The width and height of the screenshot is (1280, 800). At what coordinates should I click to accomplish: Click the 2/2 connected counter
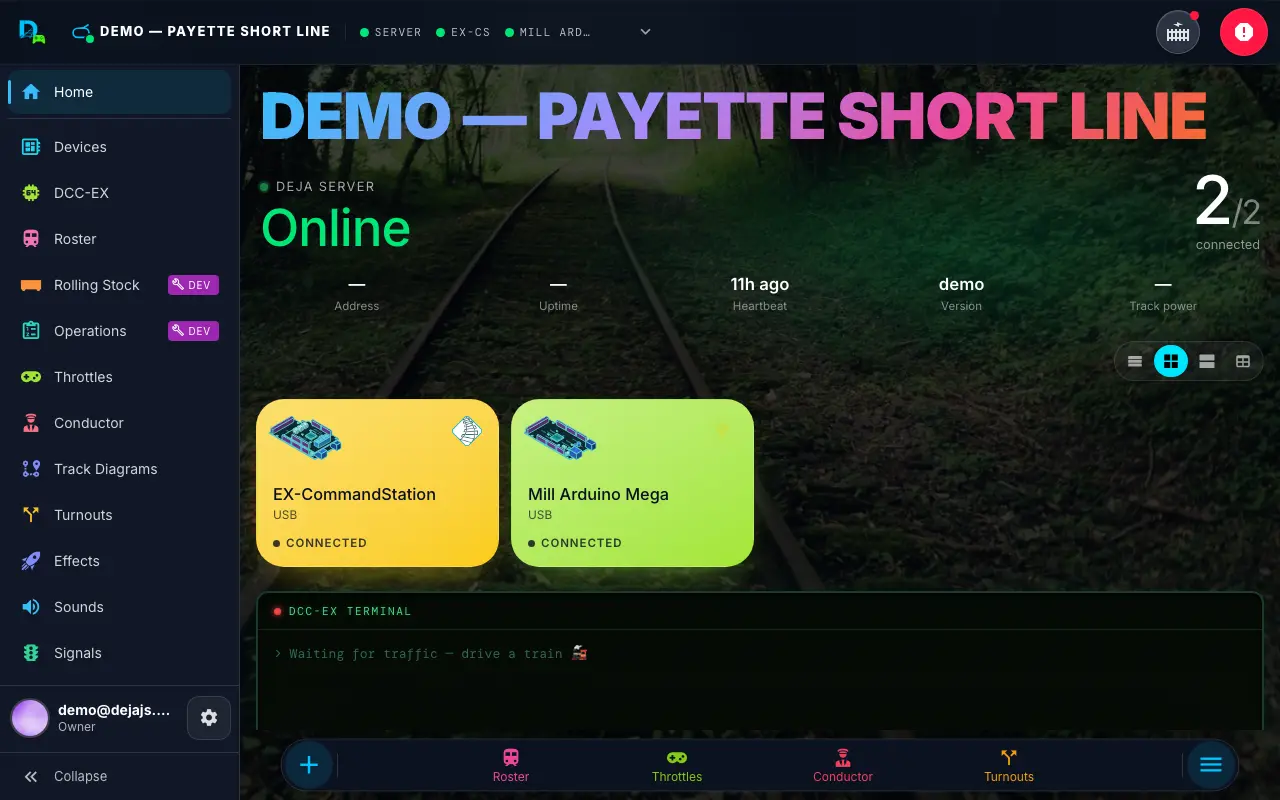(1227, 211)
